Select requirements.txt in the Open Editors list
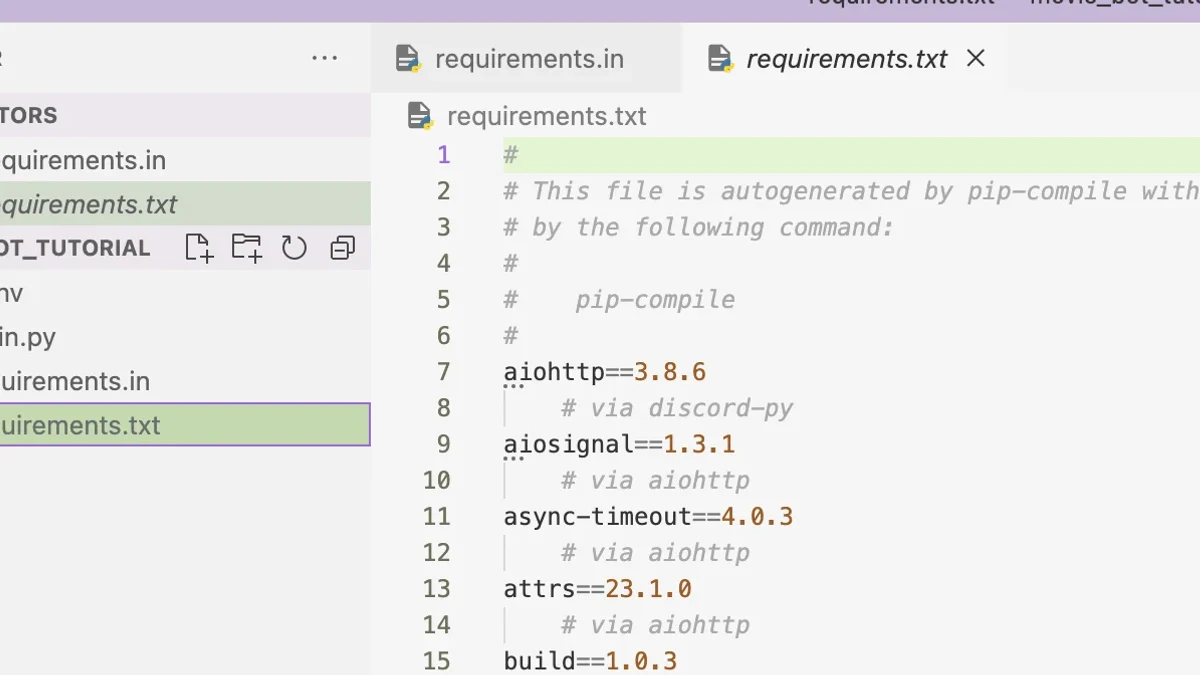This screenshot has height=675, width=1200. (x=185, y=204)
